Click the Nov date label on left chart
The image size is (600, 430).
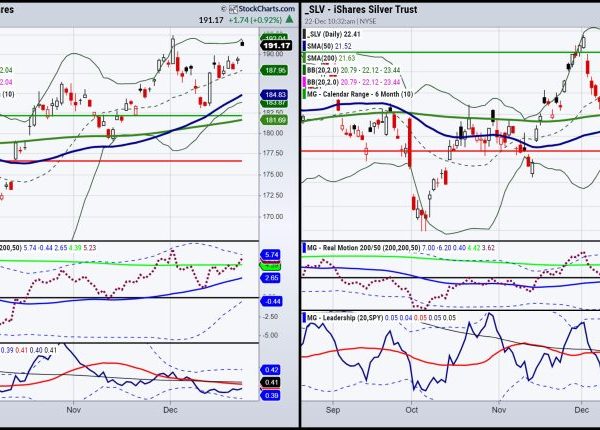click(73, 410)
